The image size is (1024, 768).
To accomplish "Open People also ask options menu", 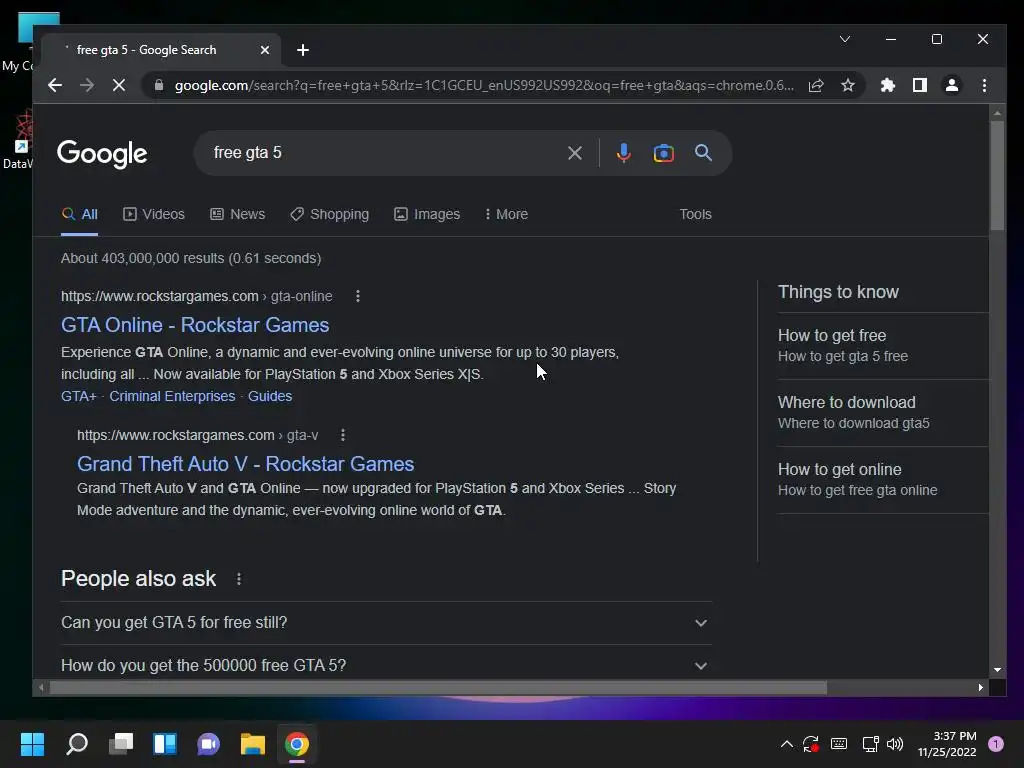I will [x=239, y=579].
